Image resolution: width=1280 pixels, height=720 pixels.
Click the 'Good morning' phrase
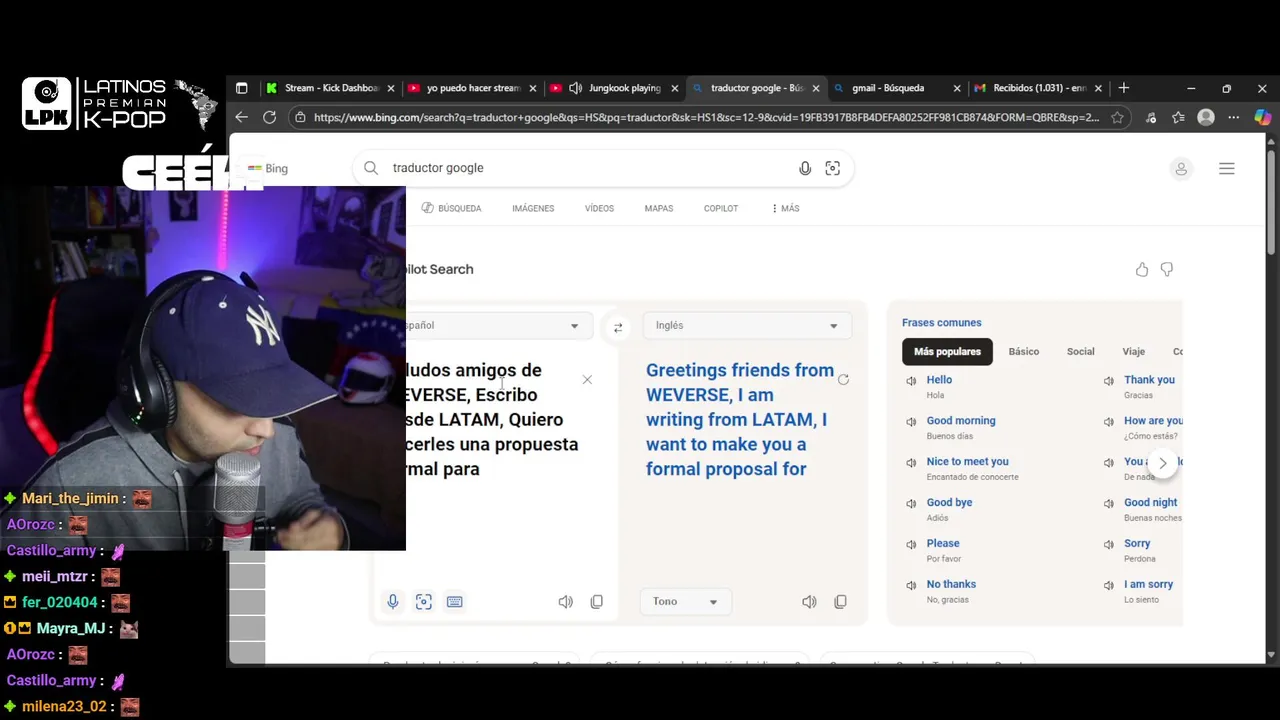[x=961, y=420]
